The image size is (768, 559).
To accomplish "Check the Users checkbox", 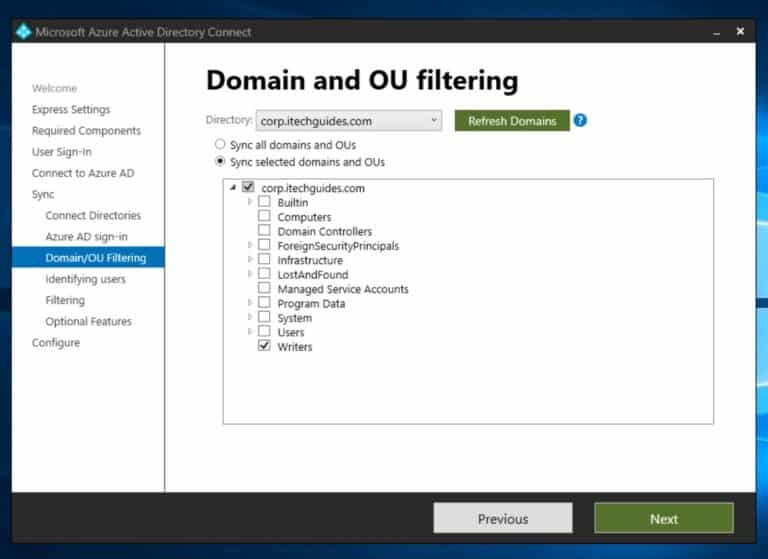I will point(264,331).
